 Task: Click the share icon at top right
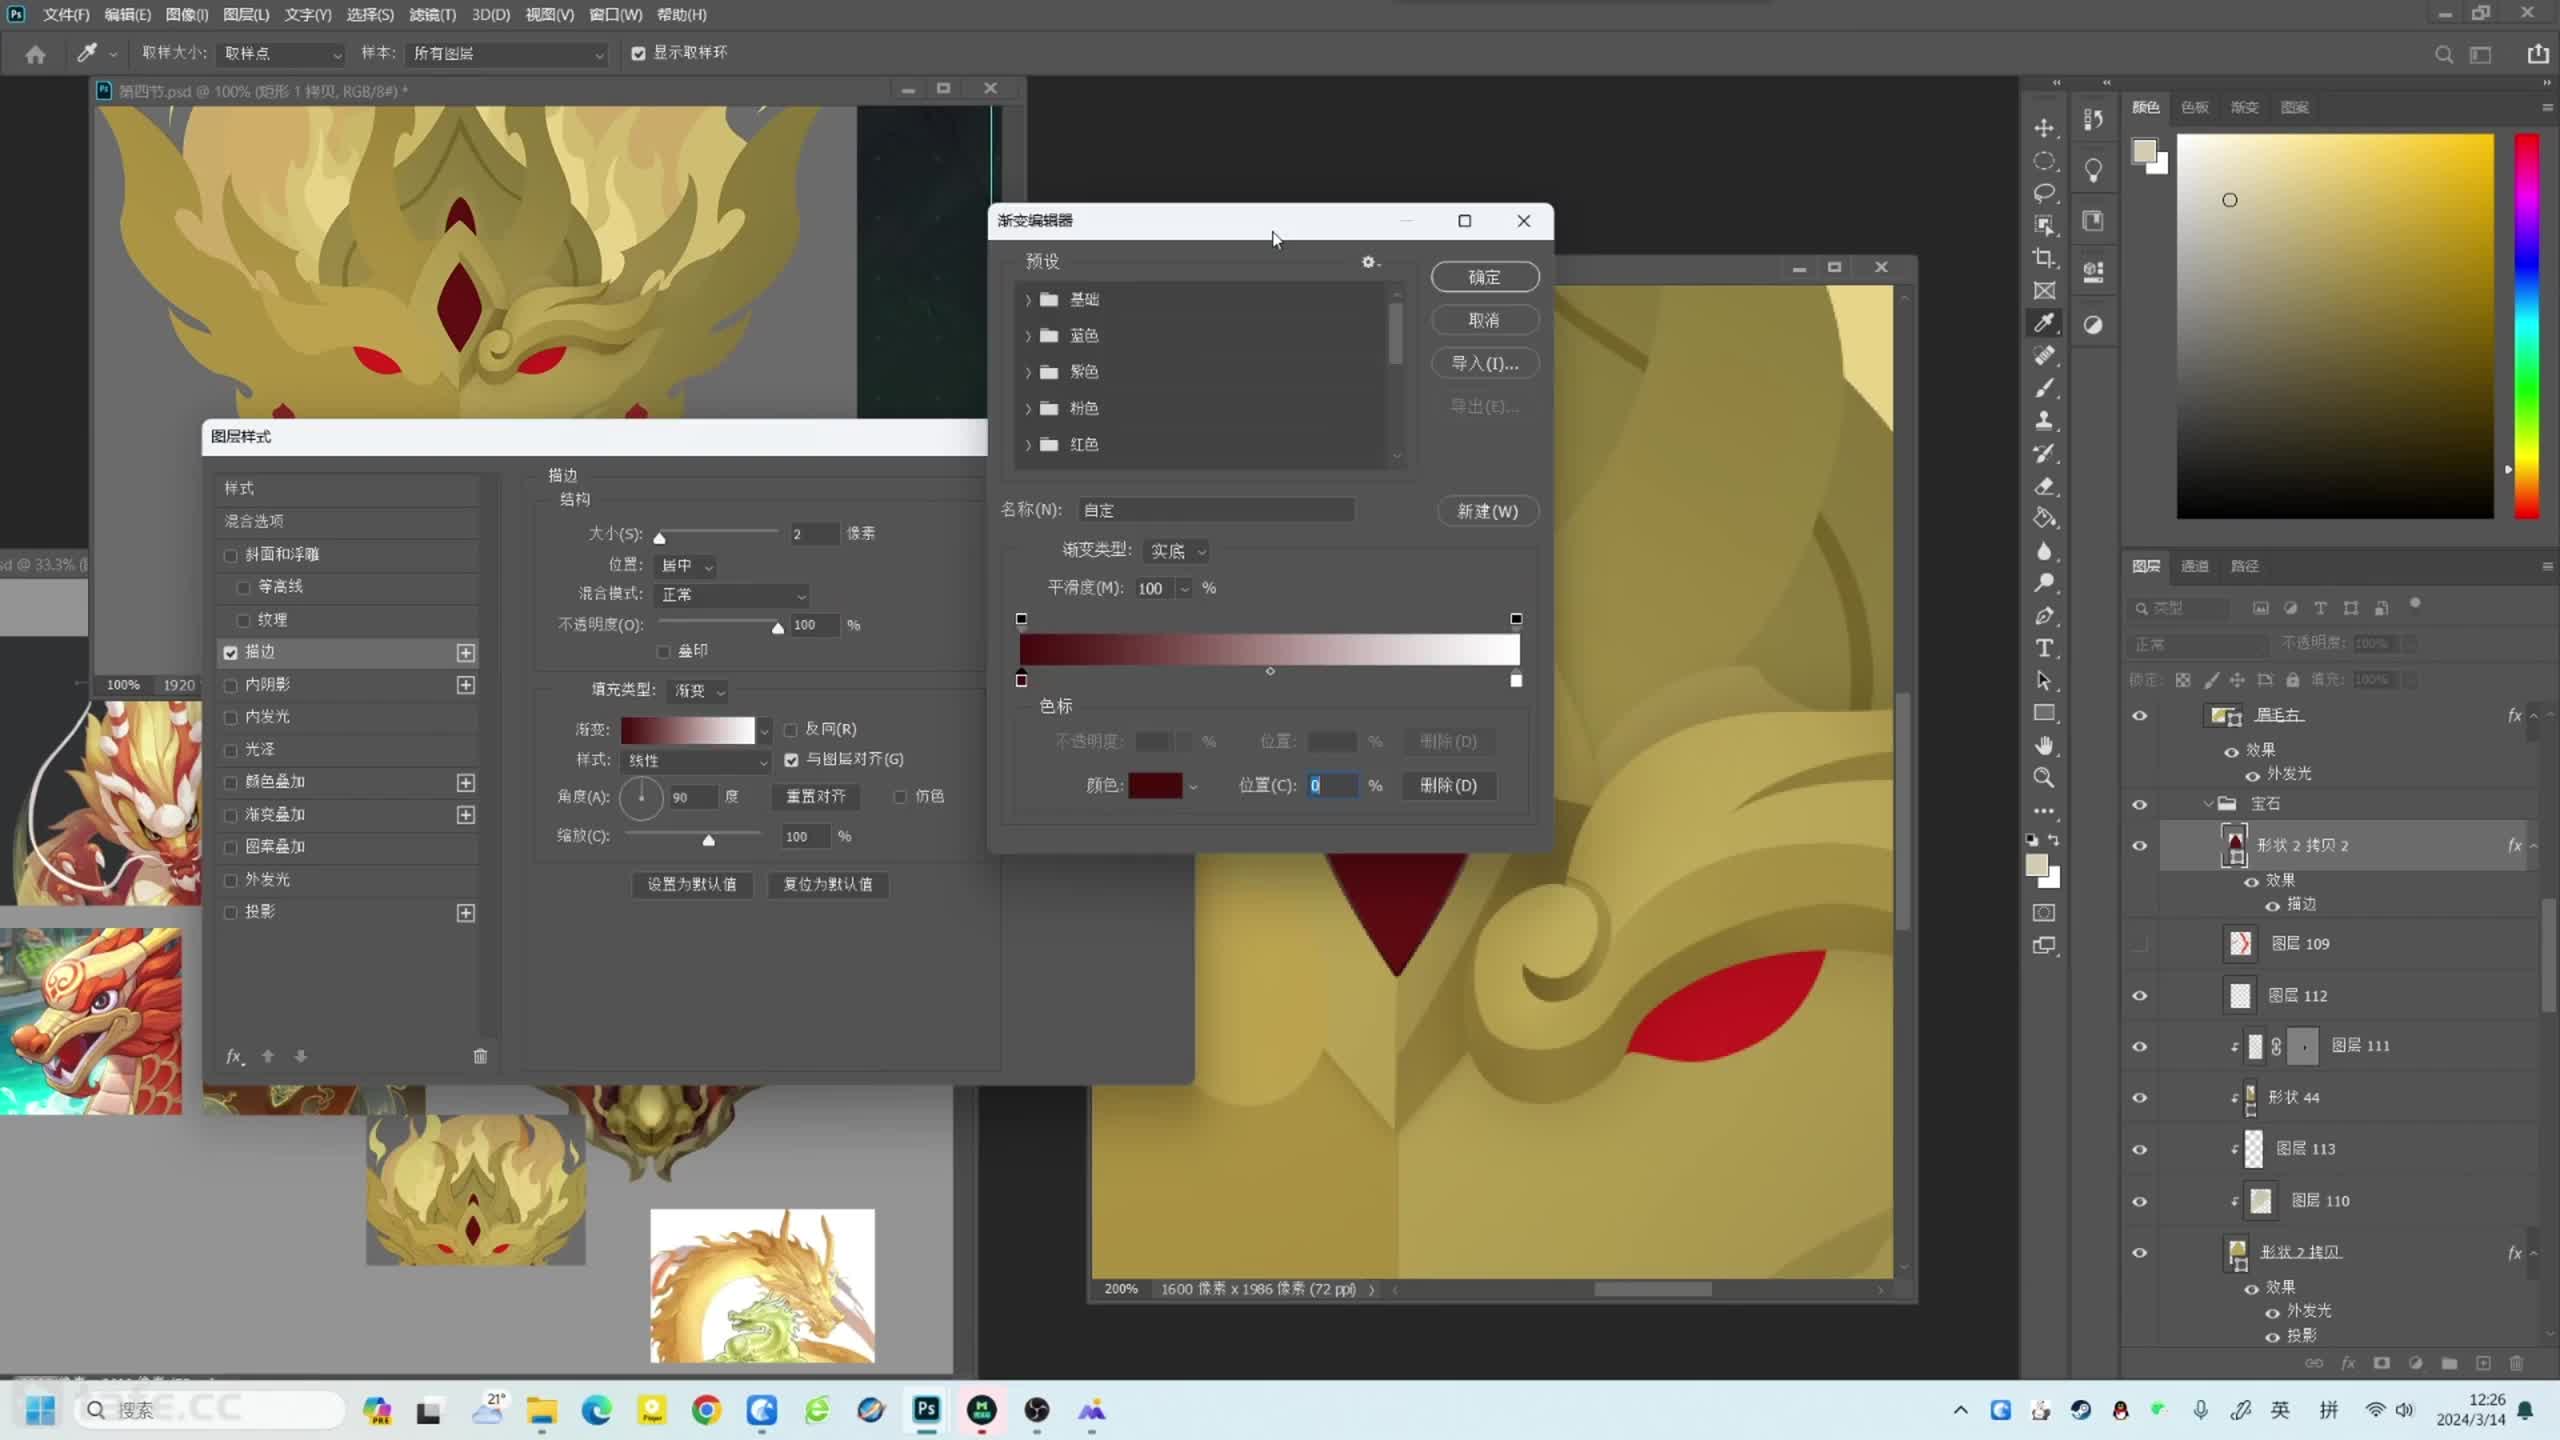[x=2537, y=54]
